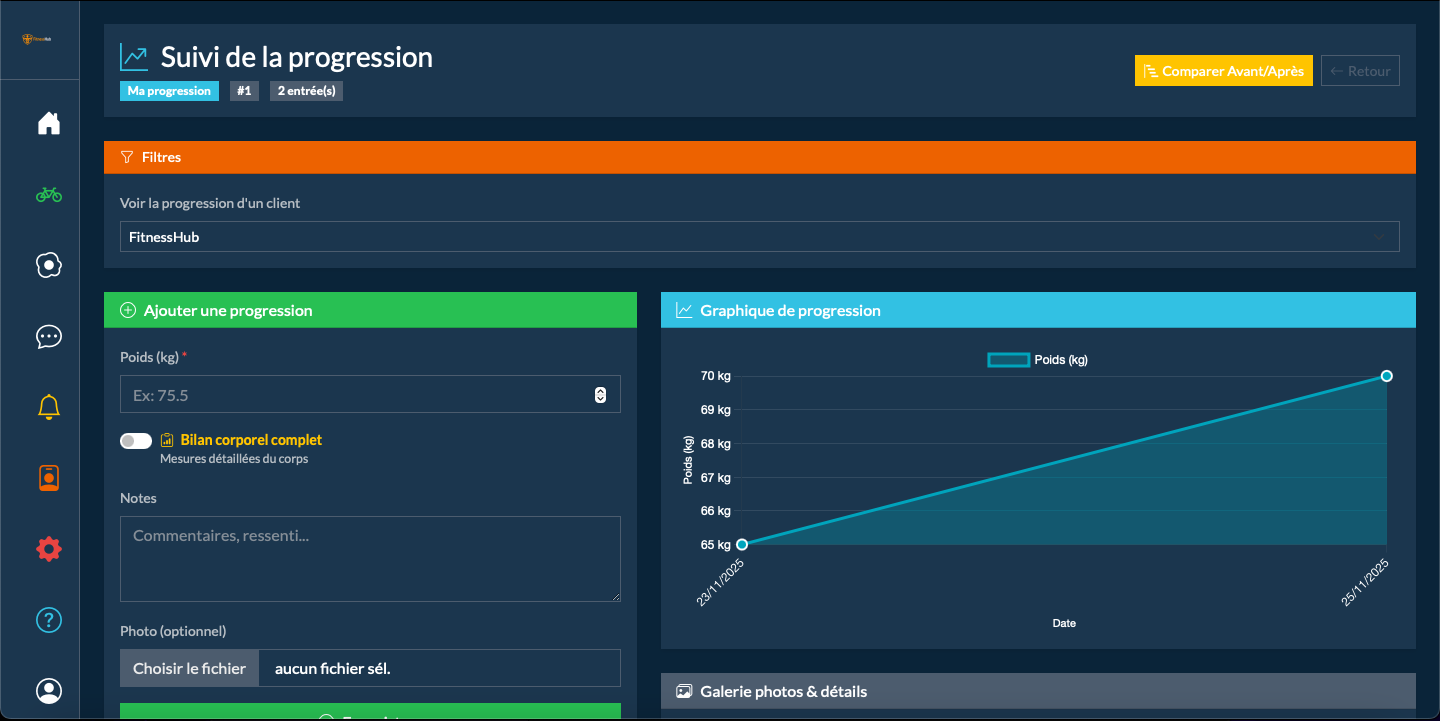This screenshot has width=1440, height=721.
Task: Click into the Notes text area
Action: click(x=370, y=558)
